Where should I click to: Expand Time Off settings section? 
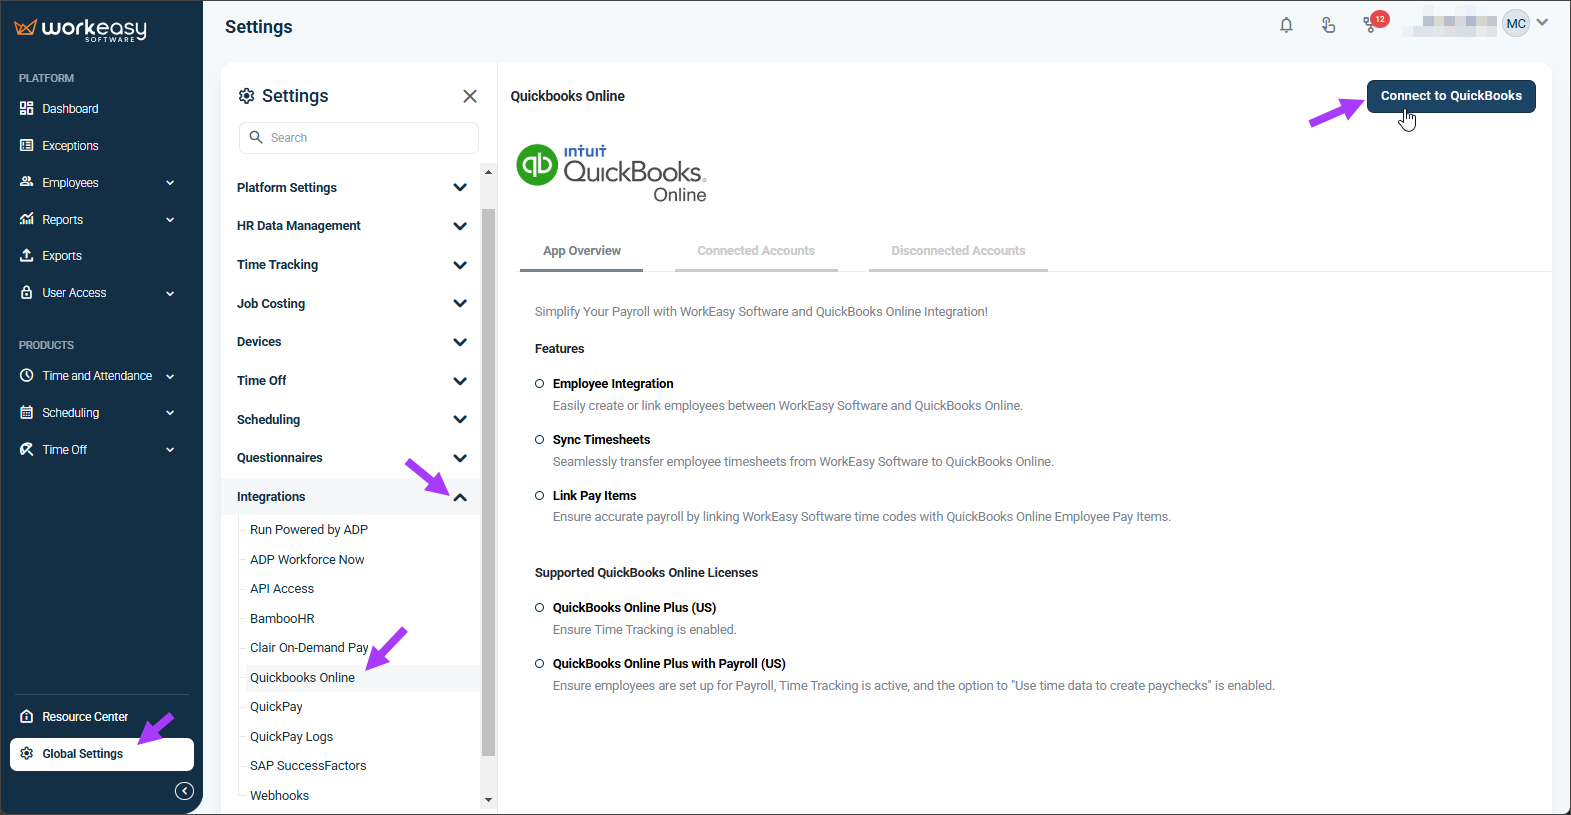point(460,381)
